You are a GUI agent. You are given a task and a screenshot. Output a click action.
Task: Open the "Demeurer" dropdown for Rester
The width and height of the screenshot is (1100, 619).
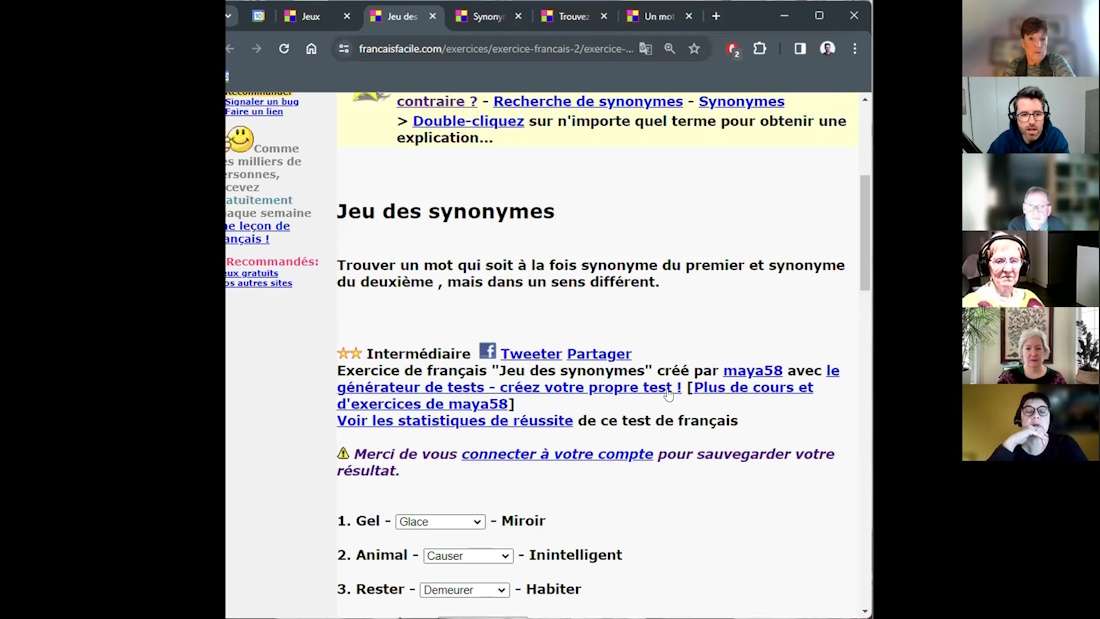[464, 590]
